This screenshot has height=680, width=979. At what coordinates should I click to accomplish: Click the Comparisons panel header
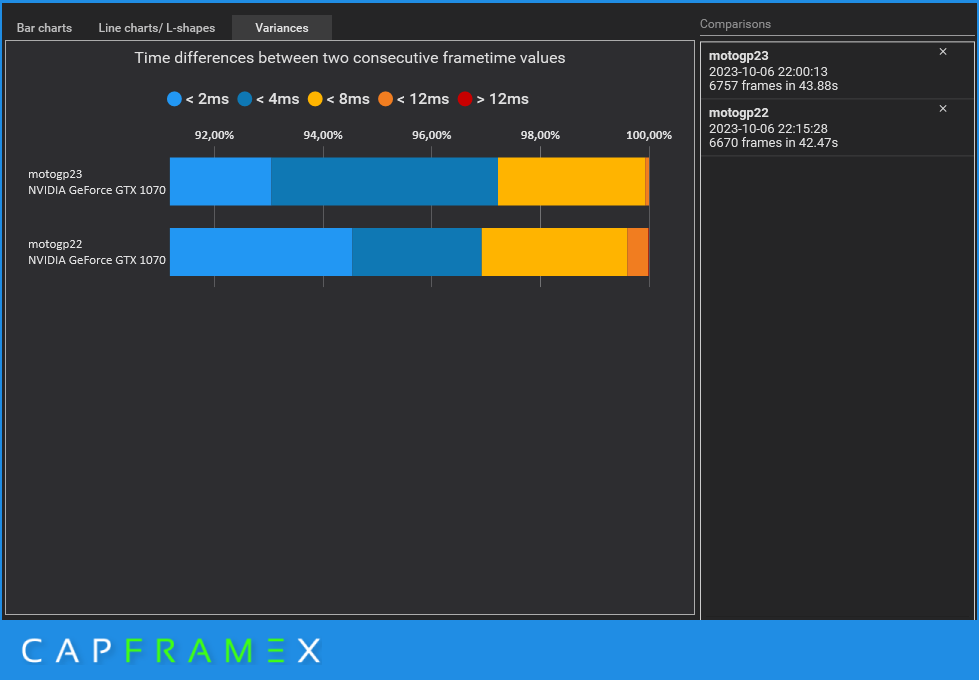click(x=735, y=24)
